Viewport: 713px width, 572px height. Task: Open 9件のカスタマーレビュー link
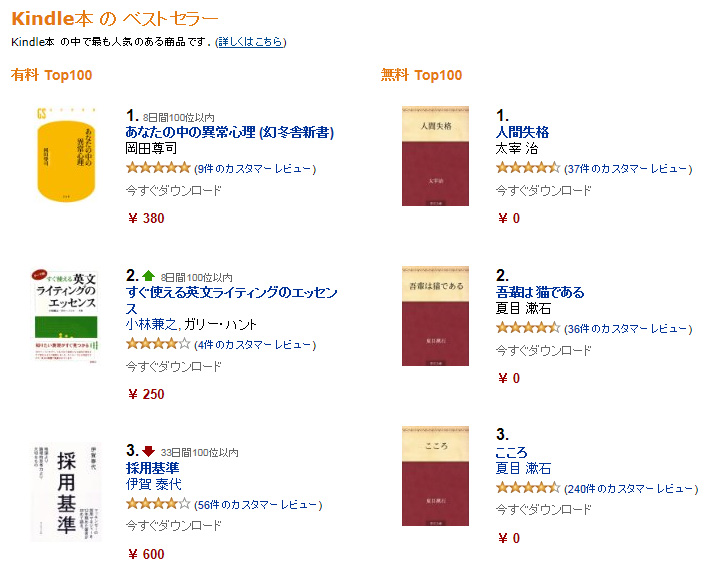point(255,169)
